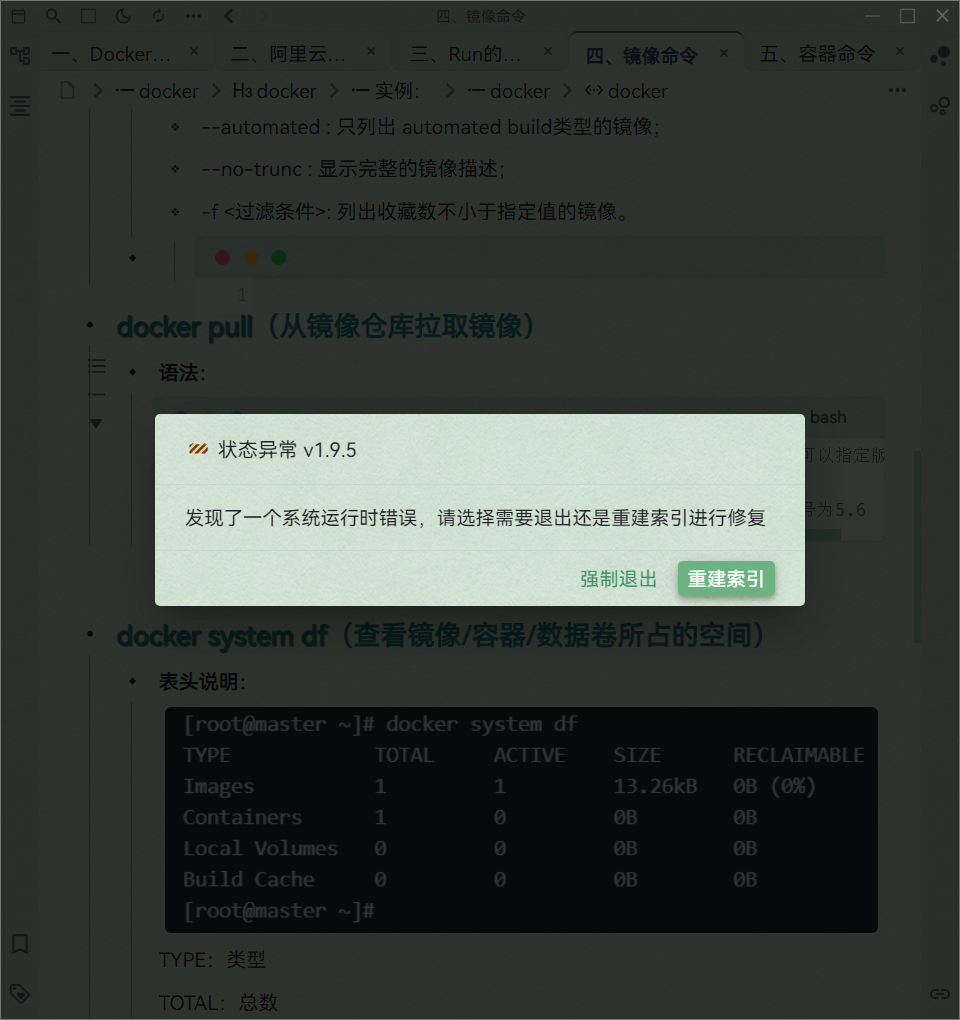This screenshot has height=1020, width=960.
Task: Open the mind-map view icon in the sidebar
Action: tap(20, 55)
